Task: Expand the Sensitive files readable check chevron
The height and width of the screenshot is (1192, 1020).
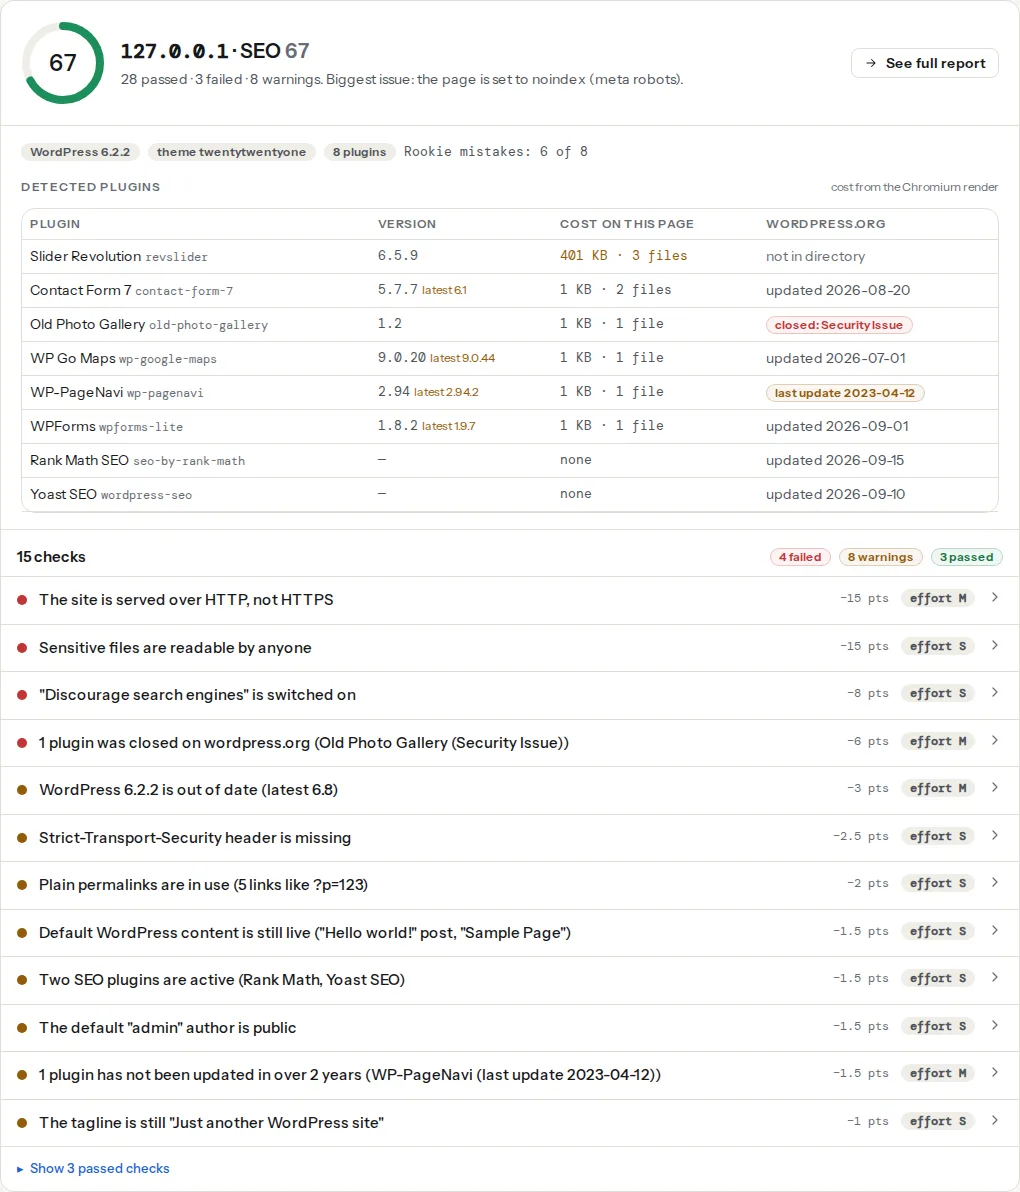Action: [x=994, y=646]
